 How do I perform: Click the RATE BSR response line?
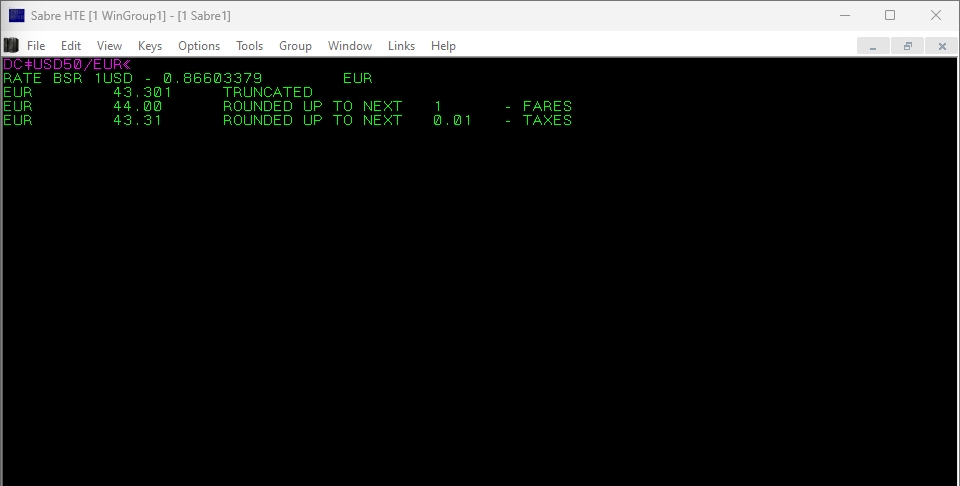[187, 78]
